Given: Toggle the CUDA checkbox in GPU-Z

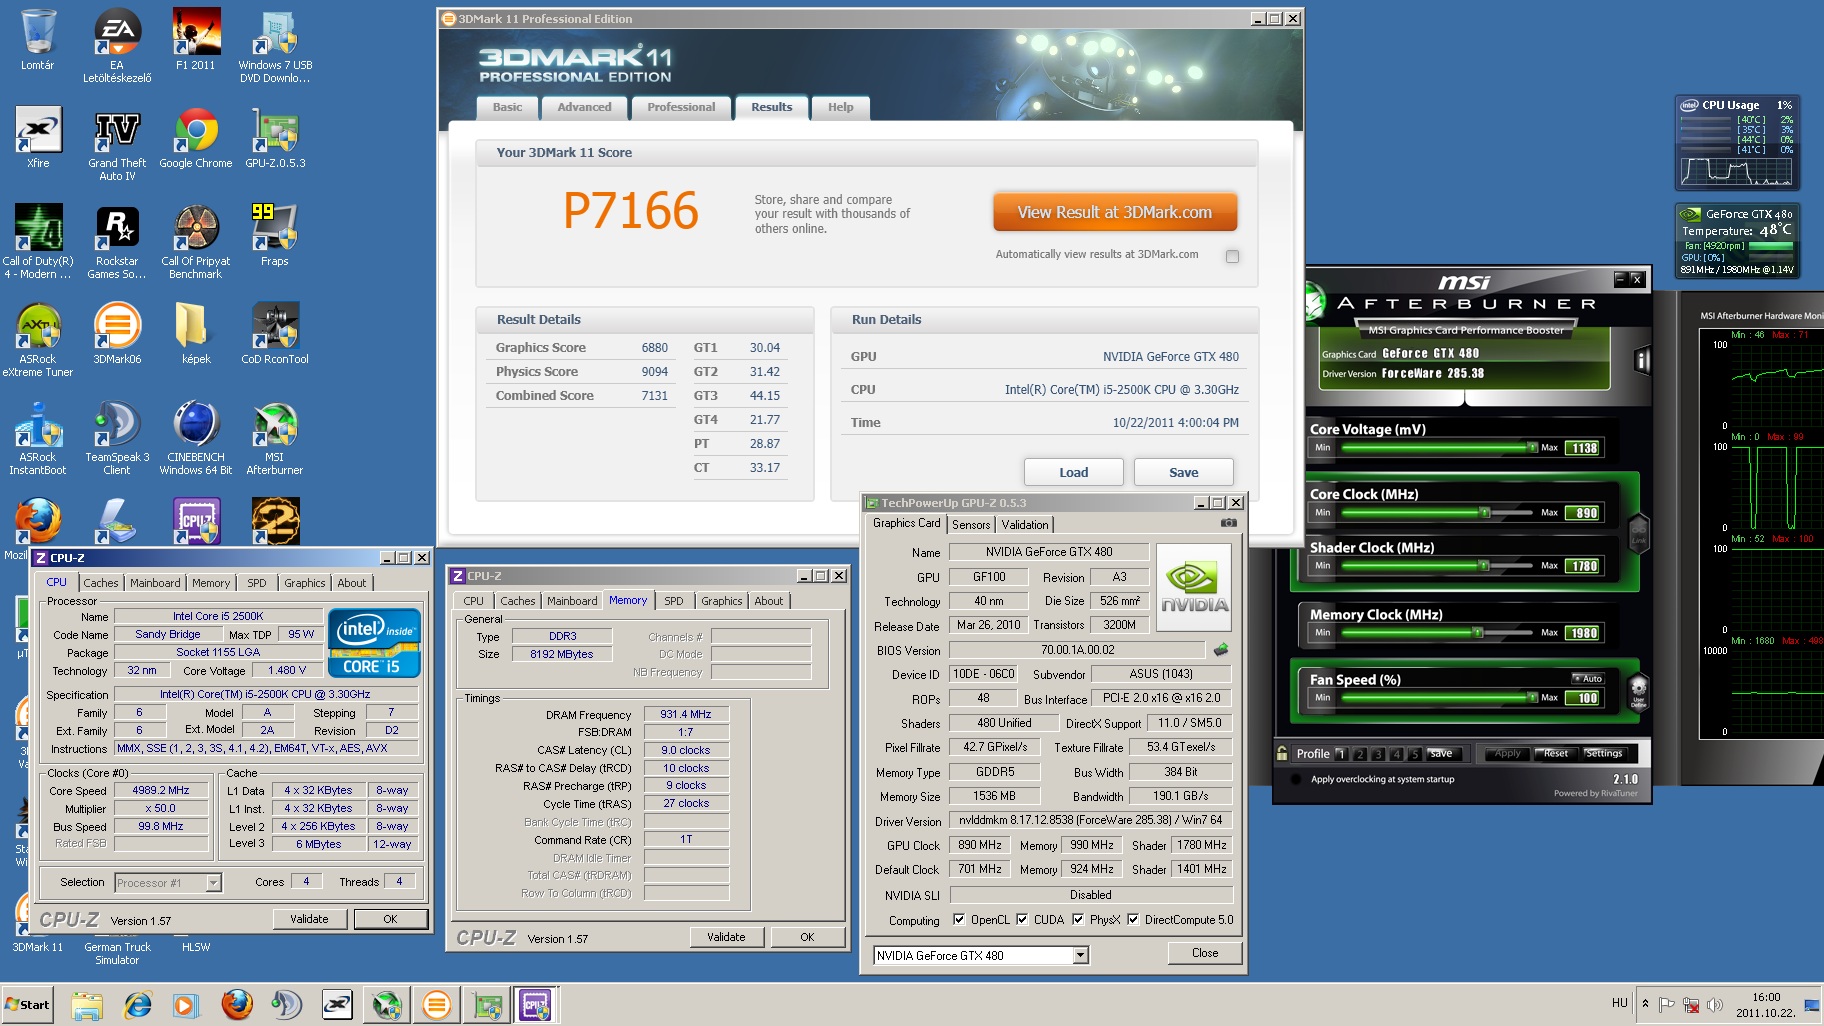Looking at the screenshot, I should pos(1022,920).
